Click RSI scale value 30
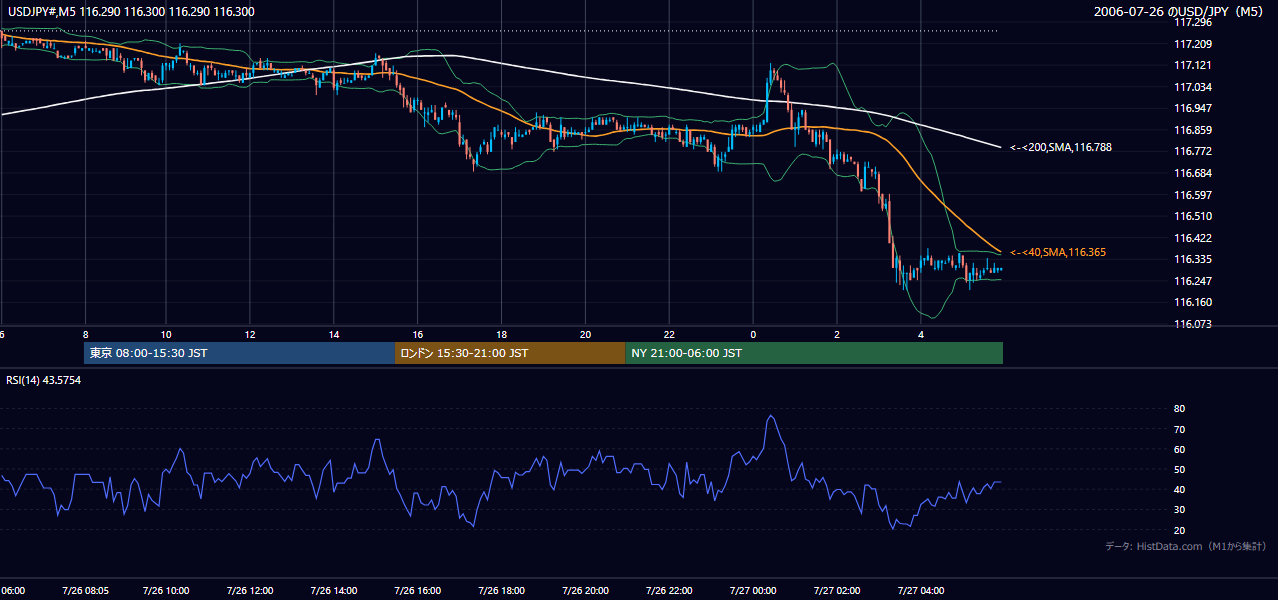Viewport: 1278px width, 600px height. [x=1180, y=510]
